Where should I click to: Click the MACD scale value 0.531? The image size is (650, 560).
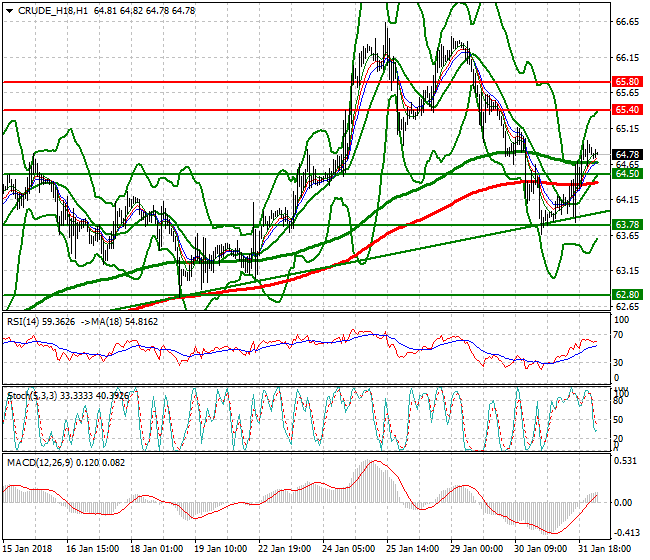[625, 461]
